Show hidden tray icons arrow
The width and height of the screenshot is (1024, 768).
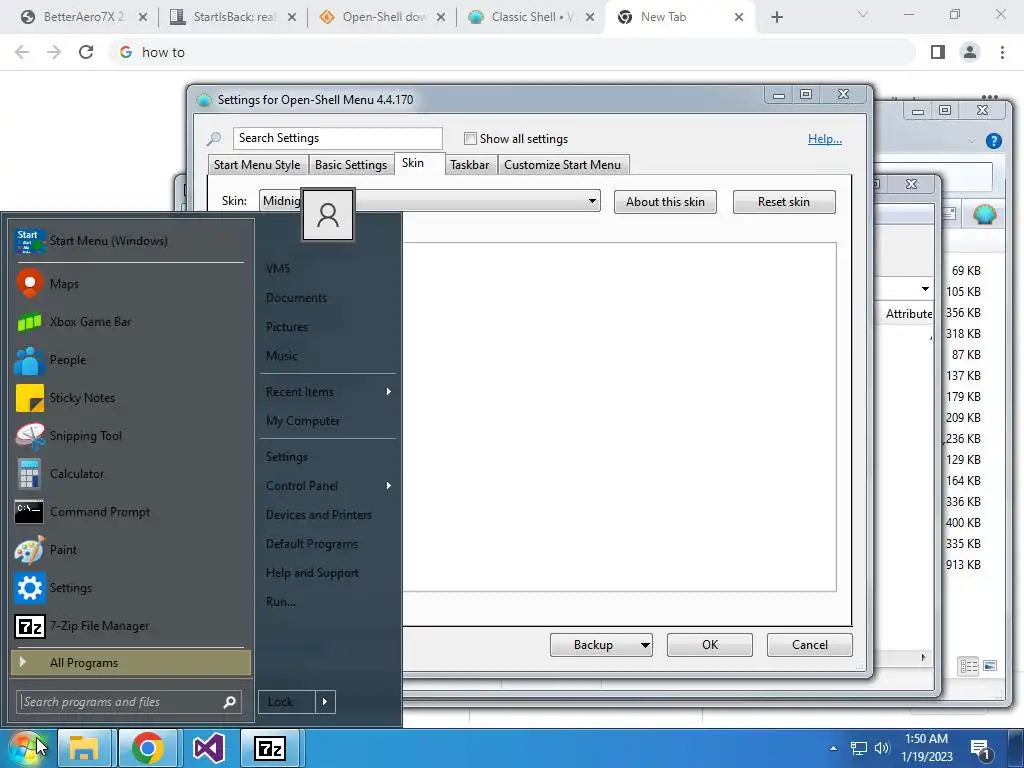[833, 748]
